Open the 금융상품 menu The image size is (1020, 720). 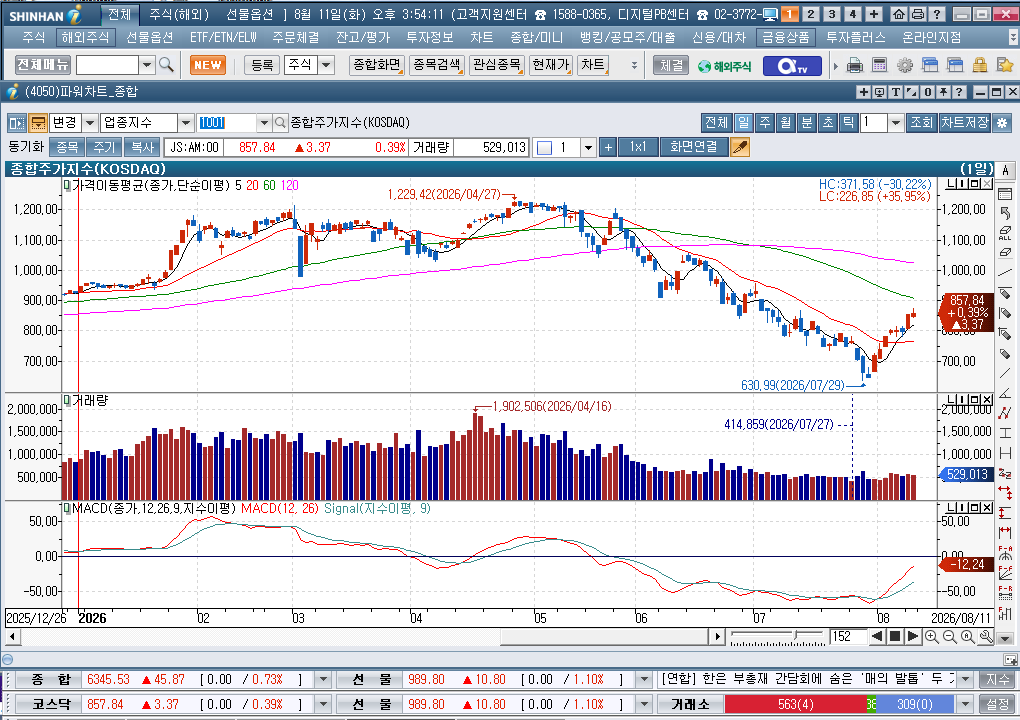(786, 38)
